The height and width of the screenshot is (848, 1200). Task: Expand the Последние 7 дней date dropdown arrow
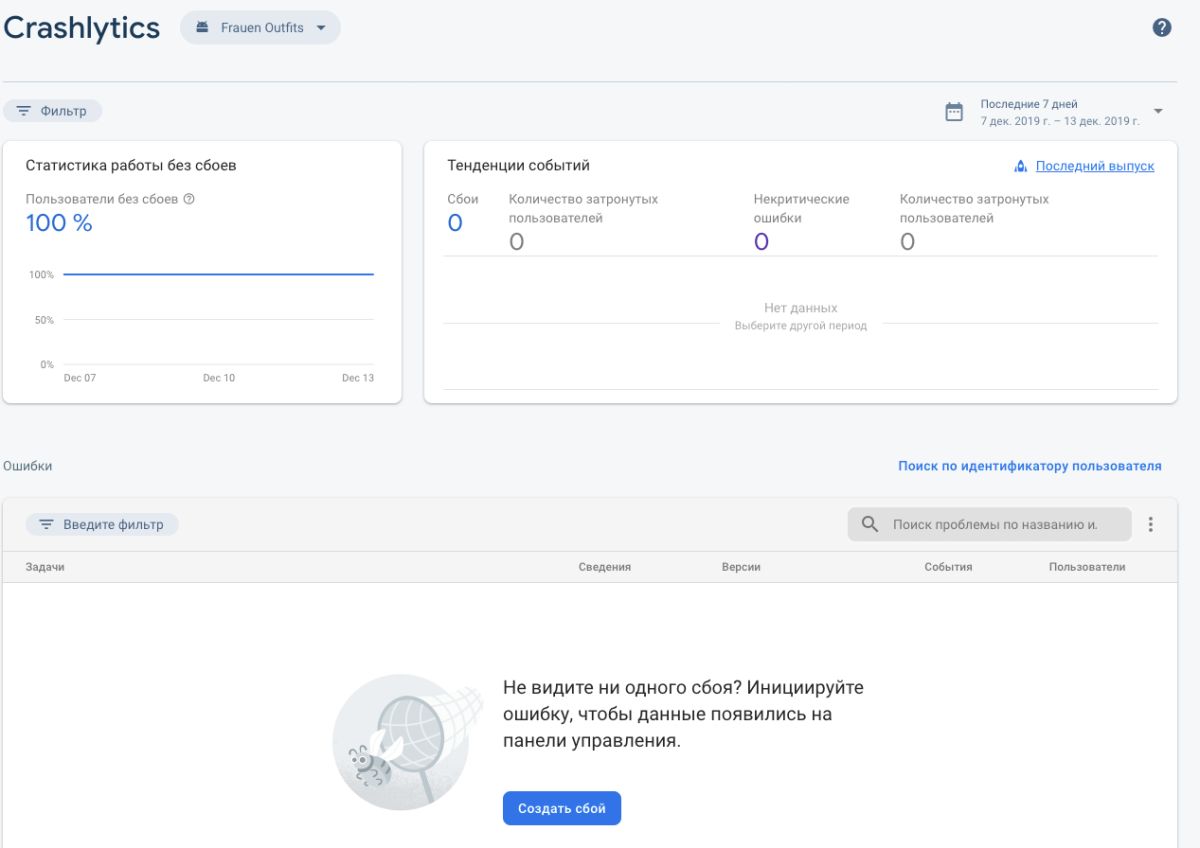(x=1158, y=111)
